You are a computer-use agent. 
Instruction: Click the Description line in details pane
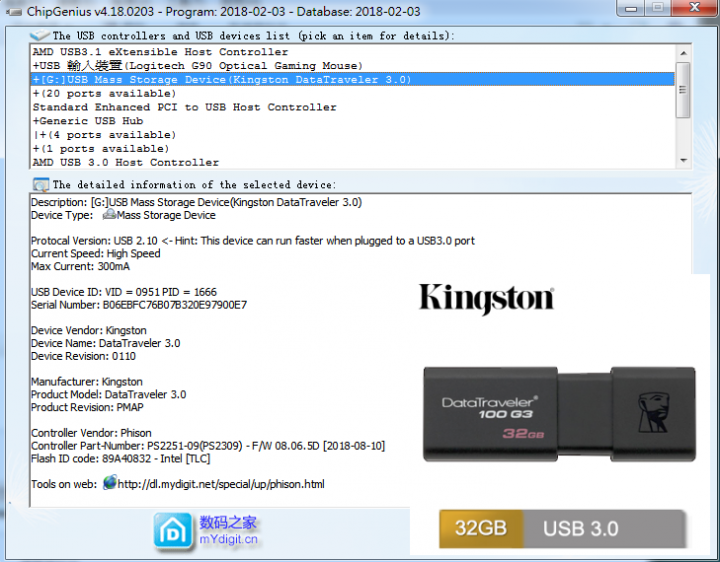(x=197, y=202)
